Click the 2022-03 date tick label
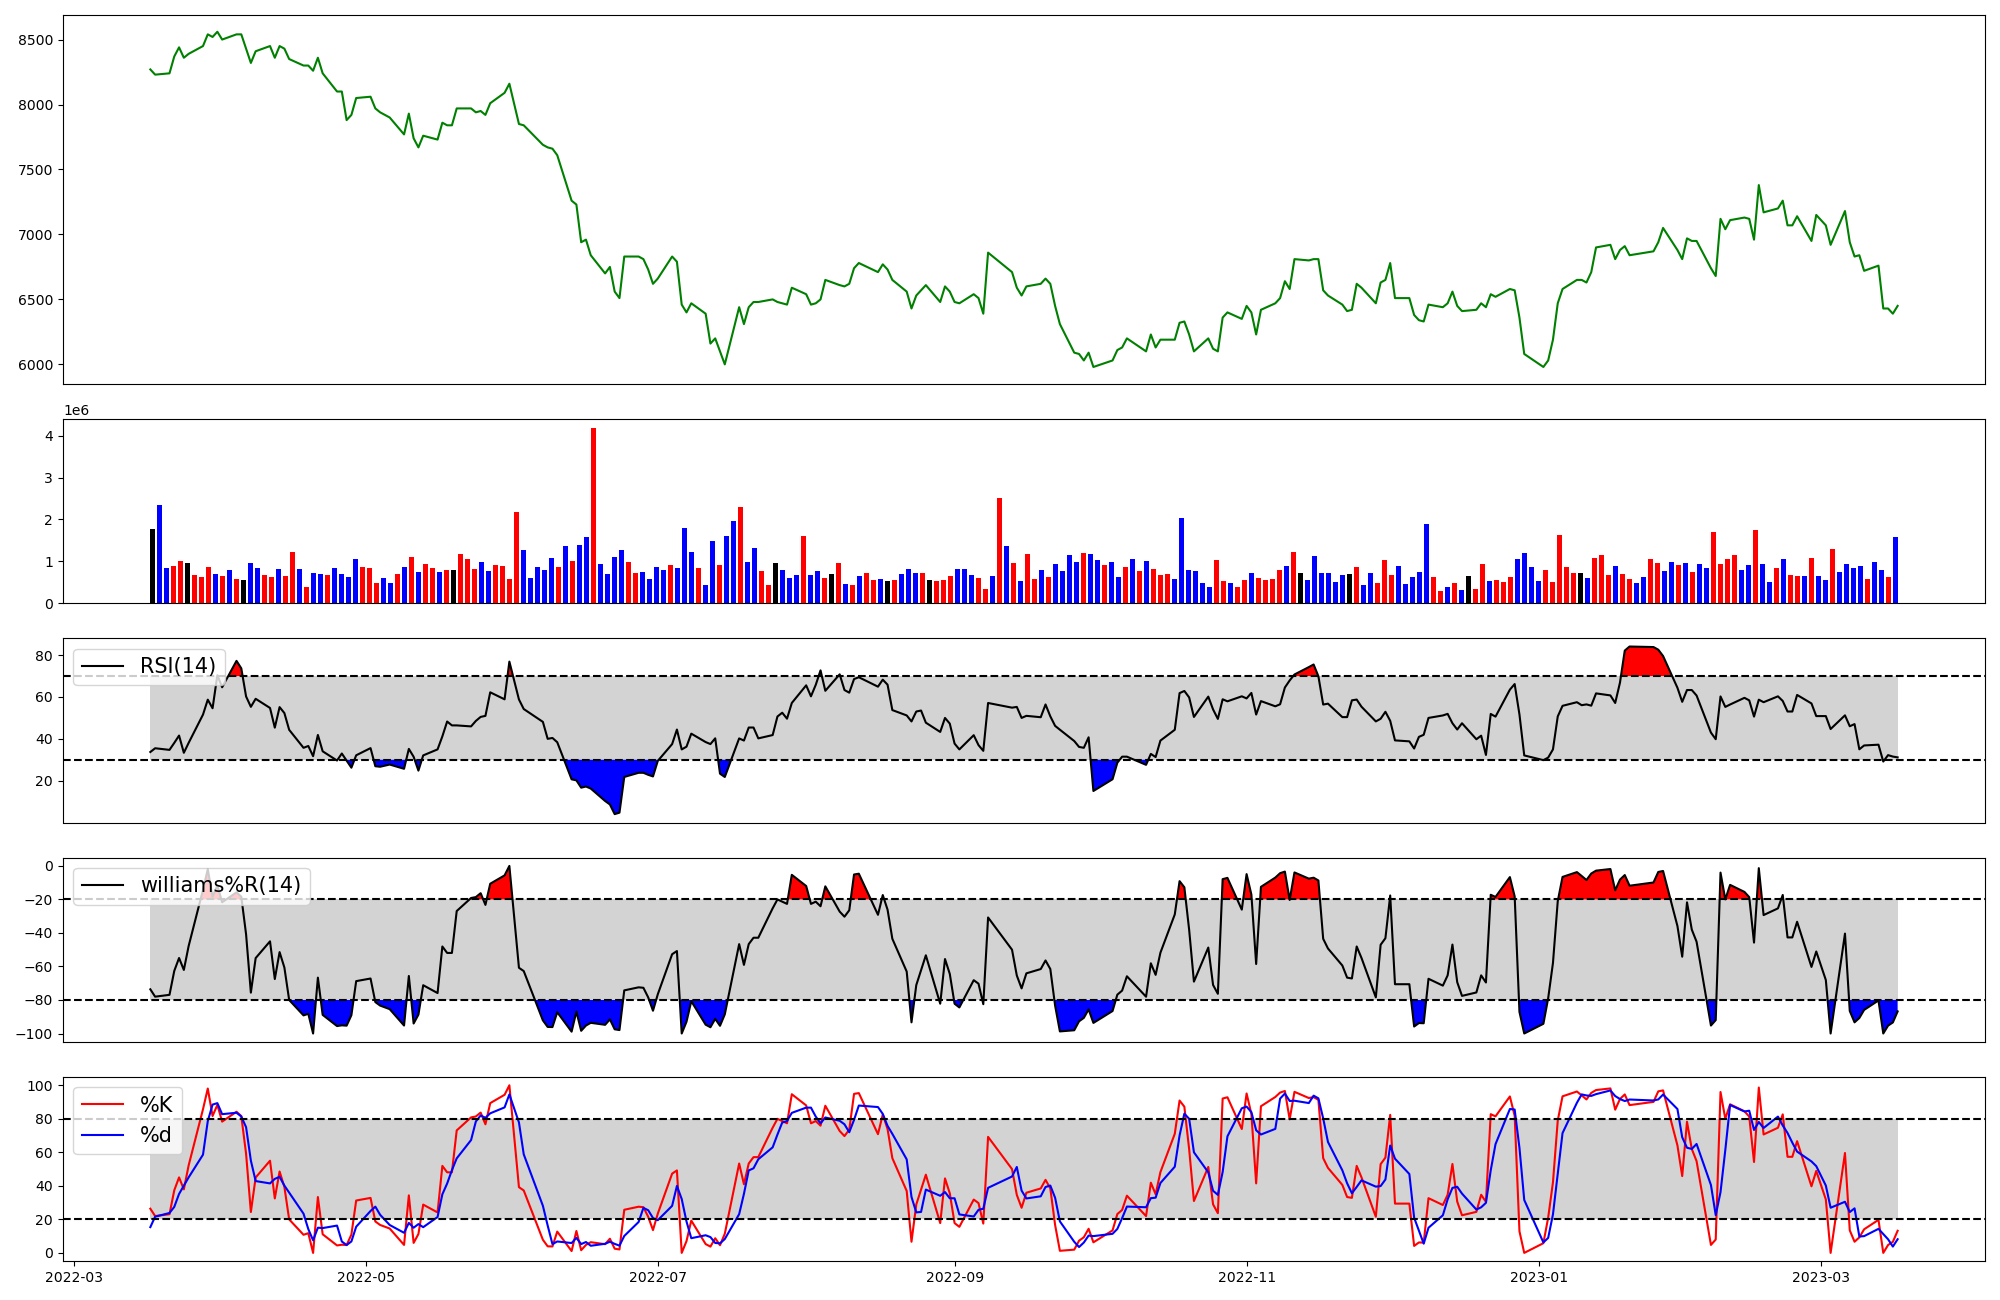 tap(75, 1277)
